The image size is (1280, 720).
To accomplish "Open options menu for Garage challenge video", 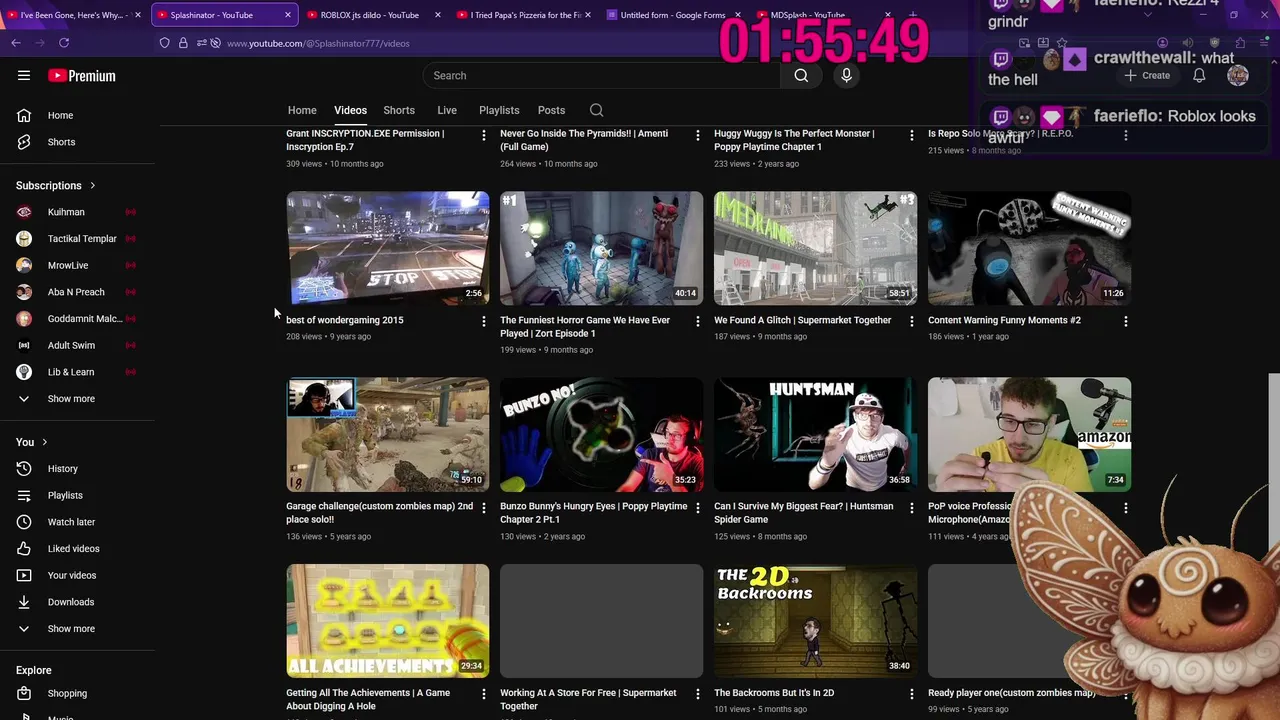I will point(484,507).
